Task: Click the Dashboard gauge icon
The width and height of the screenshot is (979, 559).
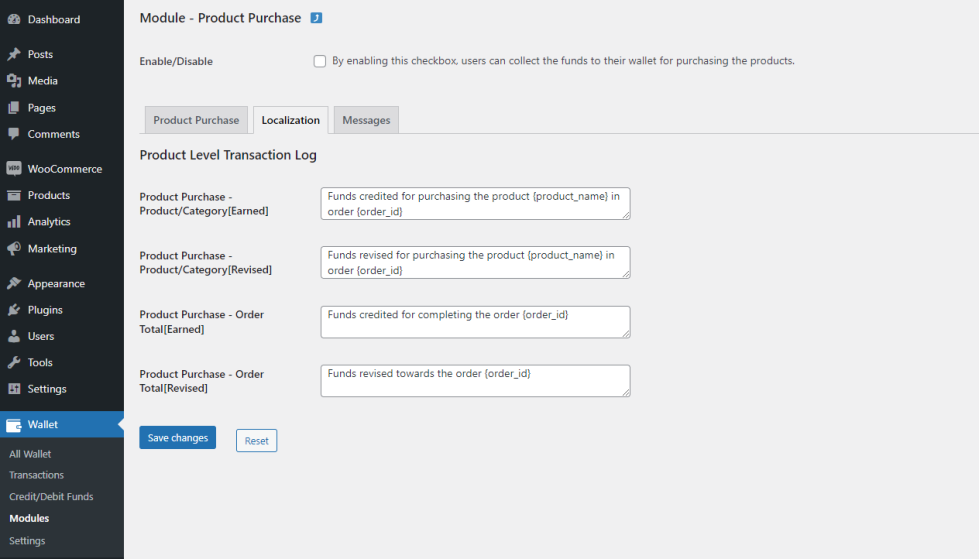Action: 14,19
